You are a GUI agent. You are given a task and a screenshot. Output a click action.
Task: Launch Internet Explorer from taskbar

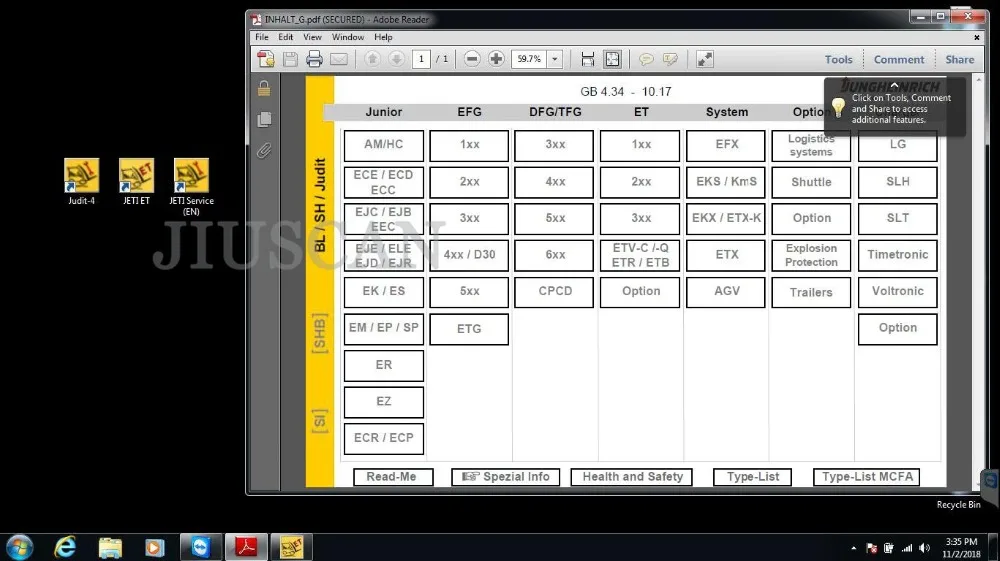[65, 547]
